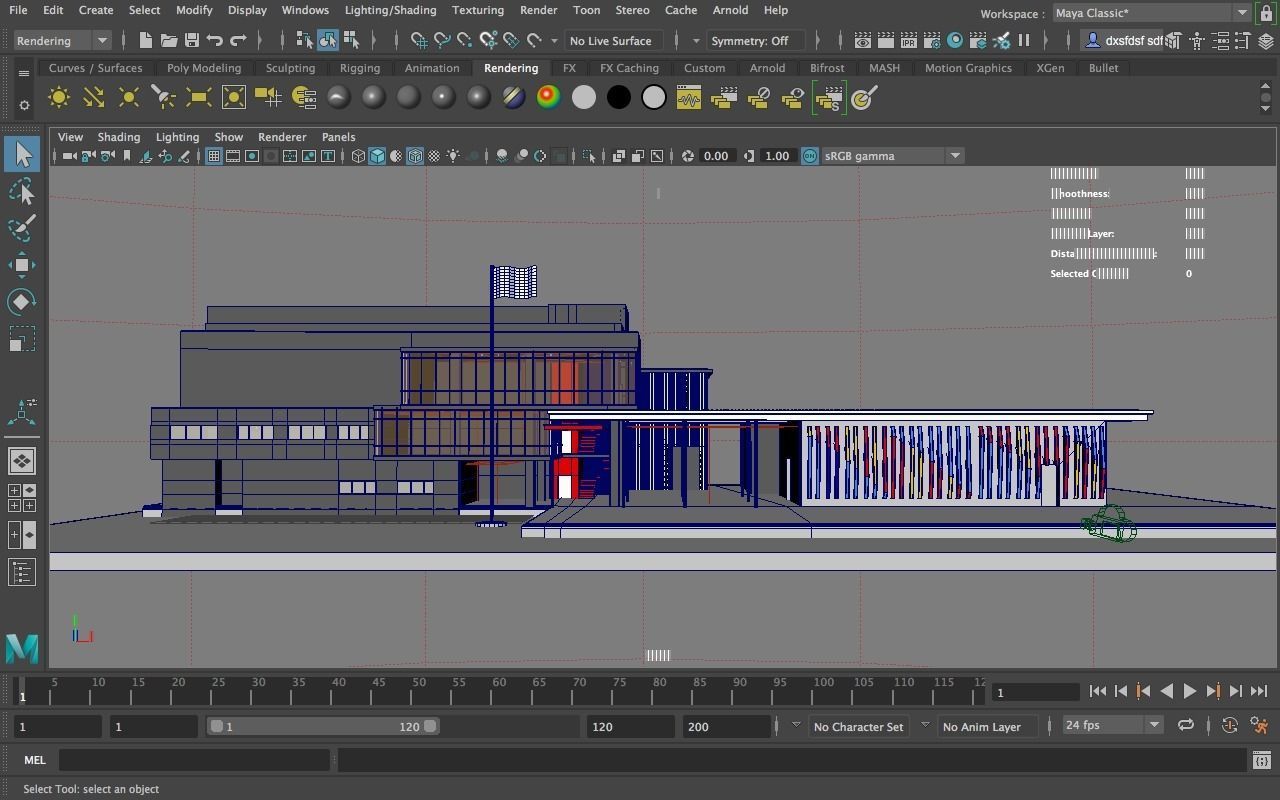1280x800 pixels.
Task: Open Render Settings from the status line
Action: pyautogui.click(x=932, y=40)
